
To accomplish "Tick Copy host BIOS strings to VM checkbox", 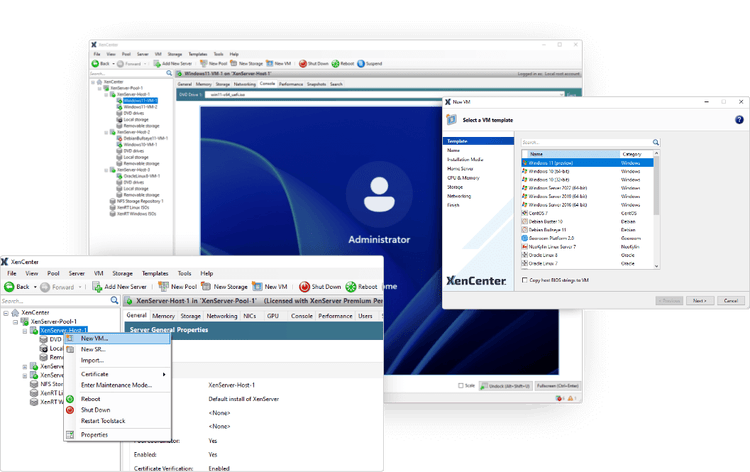I will (x=525, y=280).
